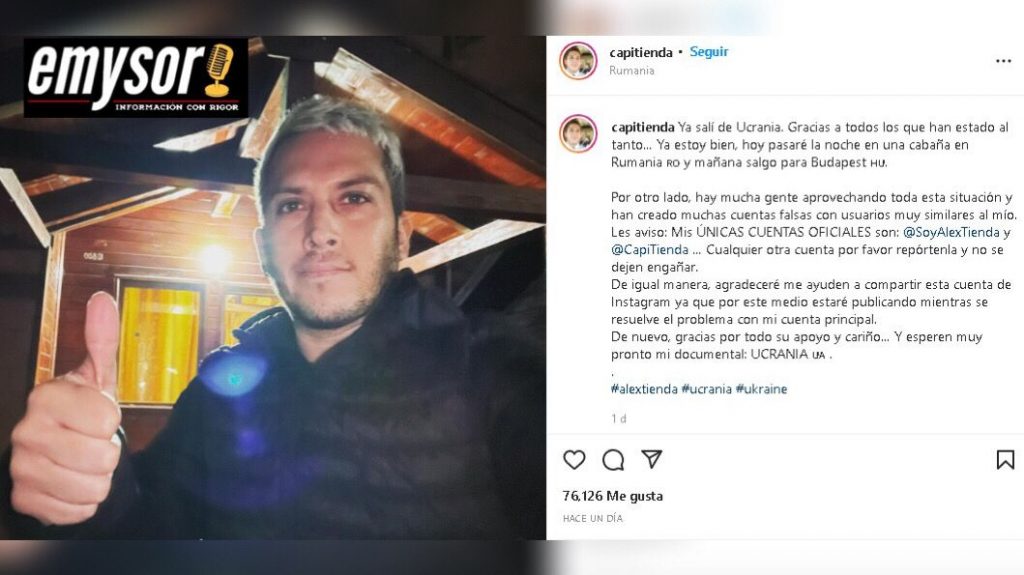Click the capitienda username in the caption
The width and height of the screenshot is (1024, 575).
point(643,127)
